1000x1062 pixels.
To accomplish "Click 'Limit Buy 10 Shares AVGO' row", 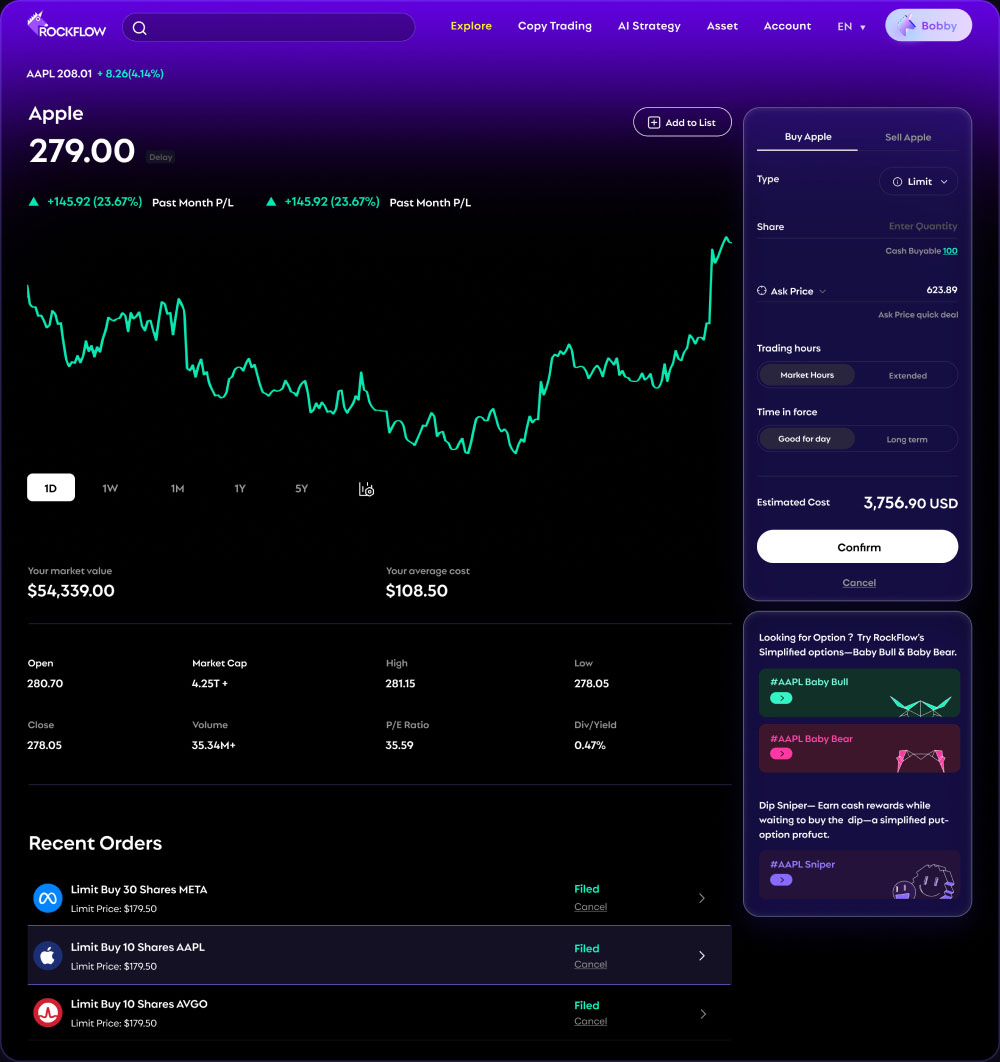I will [379, 1013].
